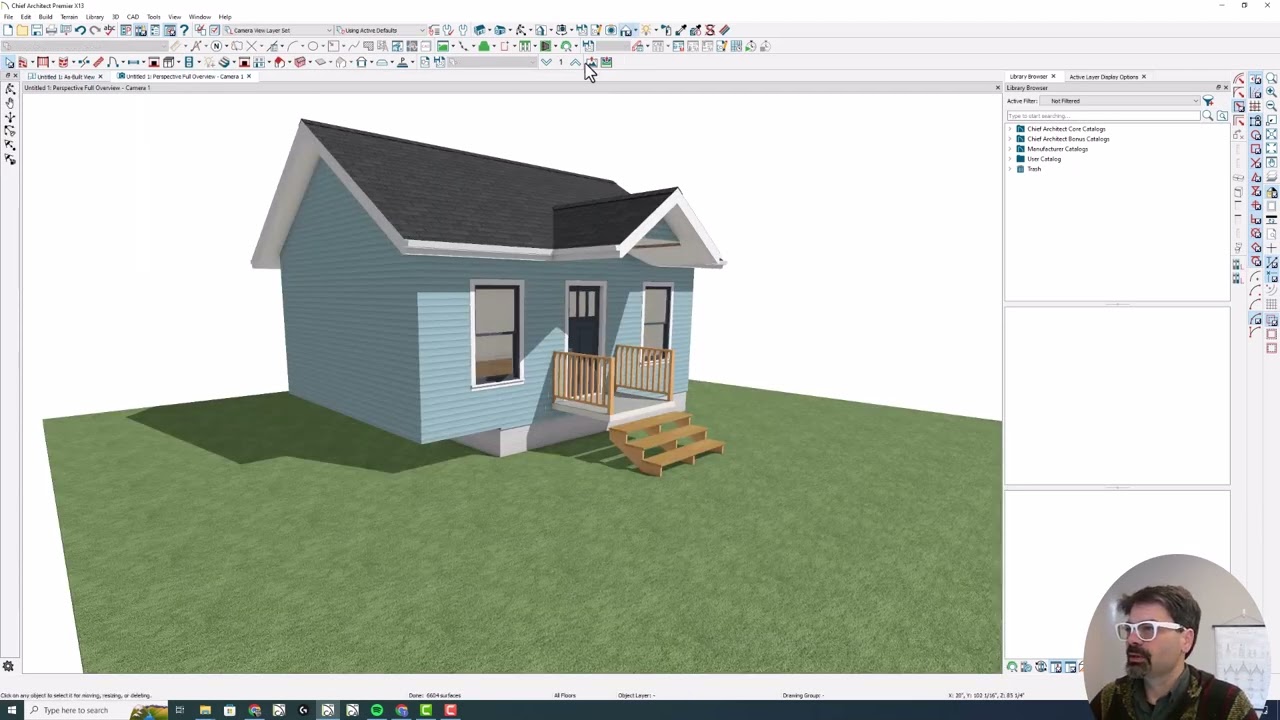The image size is (1280, 720).
Task: Click the Spell Check abc icon
Action: (109, 30)
